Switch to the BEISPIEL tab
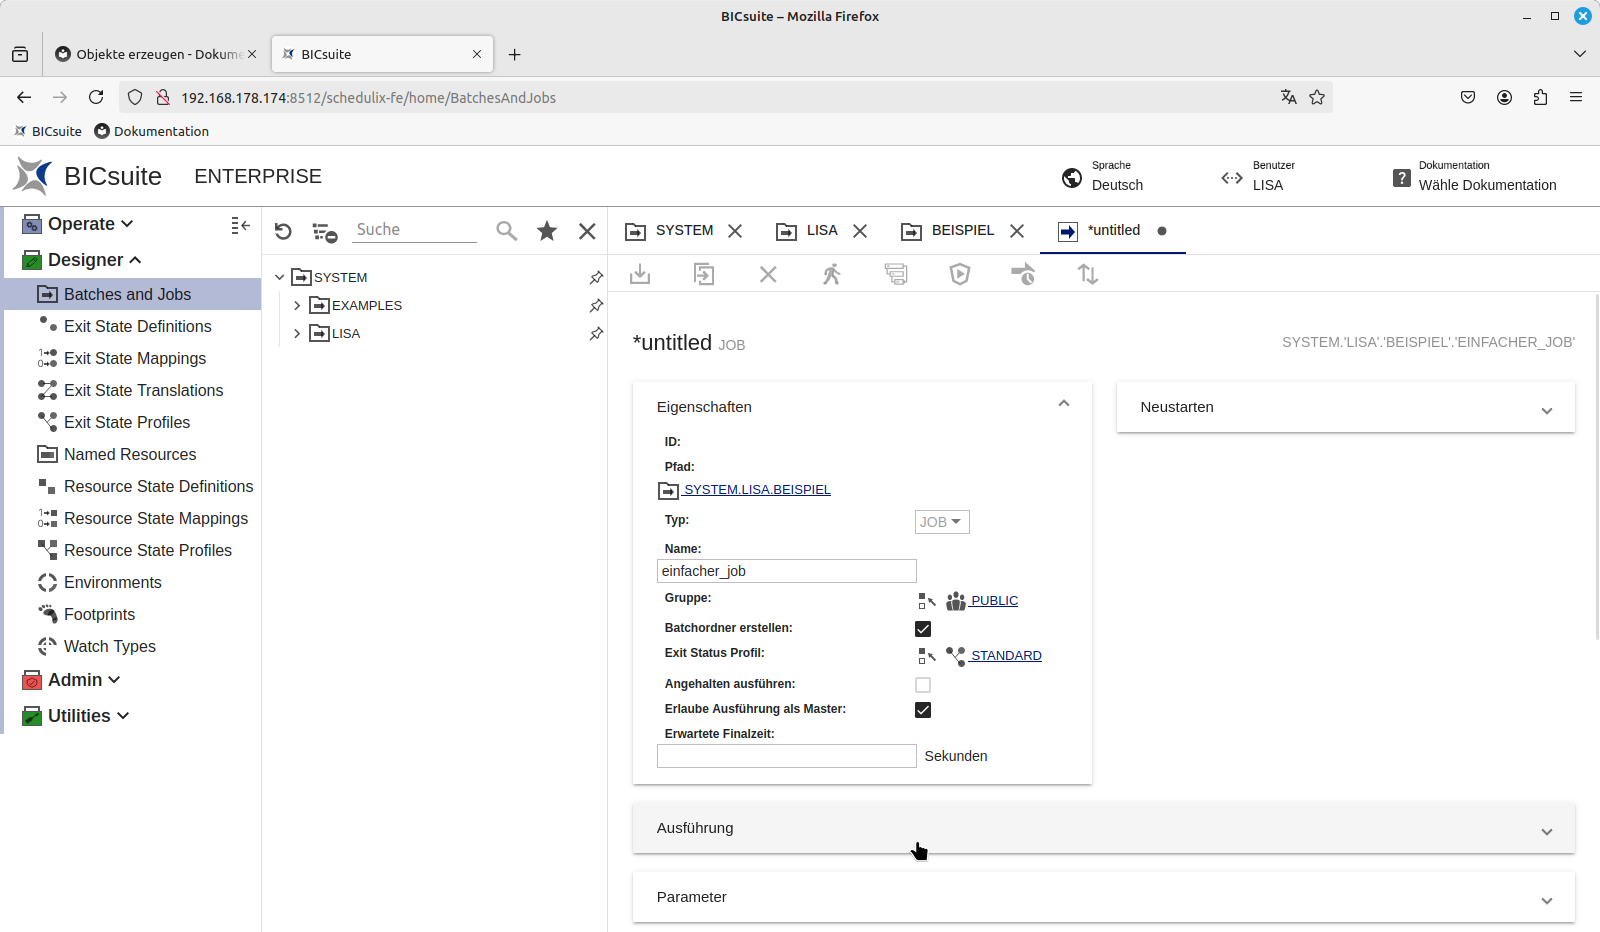Viewport: 1600px width, 932px height. pyautogui.click(x=961, y=231)
